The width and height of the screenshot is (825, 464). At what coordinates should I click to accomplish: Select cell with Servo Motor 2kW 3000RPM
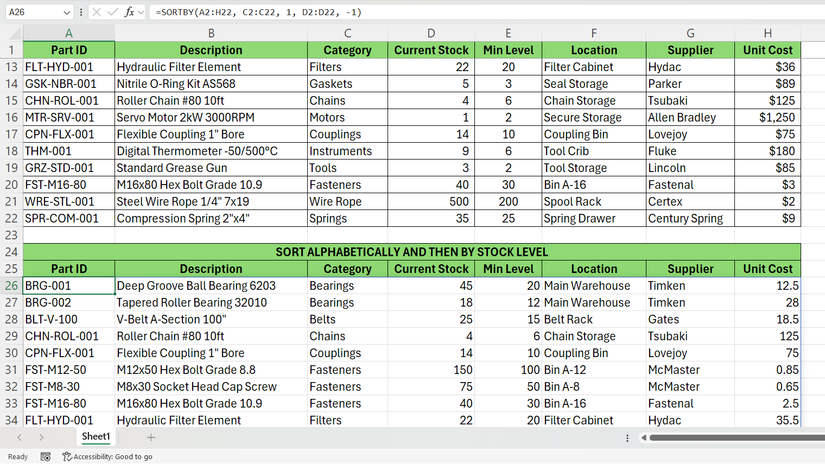point(211,117)
